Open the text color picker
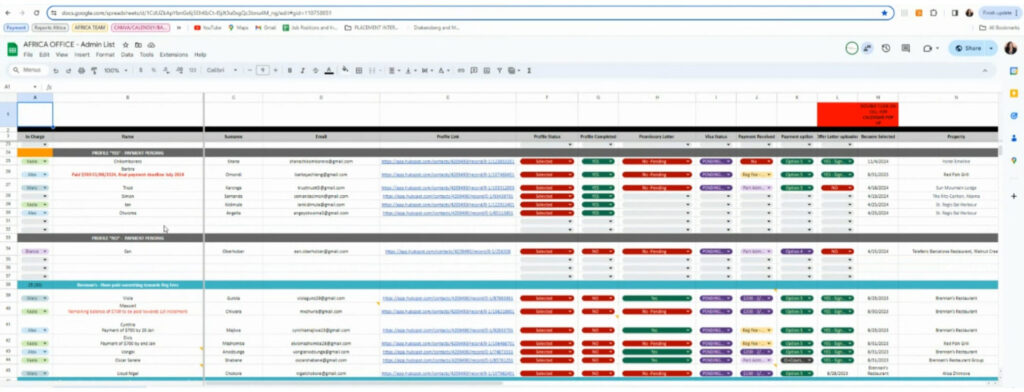Image resolution: width=1024 pixels, height=392 pixels. 328,70
